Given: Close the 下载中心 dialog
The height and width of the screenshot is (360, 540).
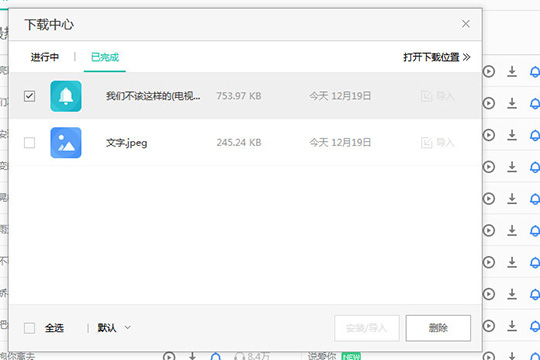Looking at the screenshot, I should pos(466,24).
